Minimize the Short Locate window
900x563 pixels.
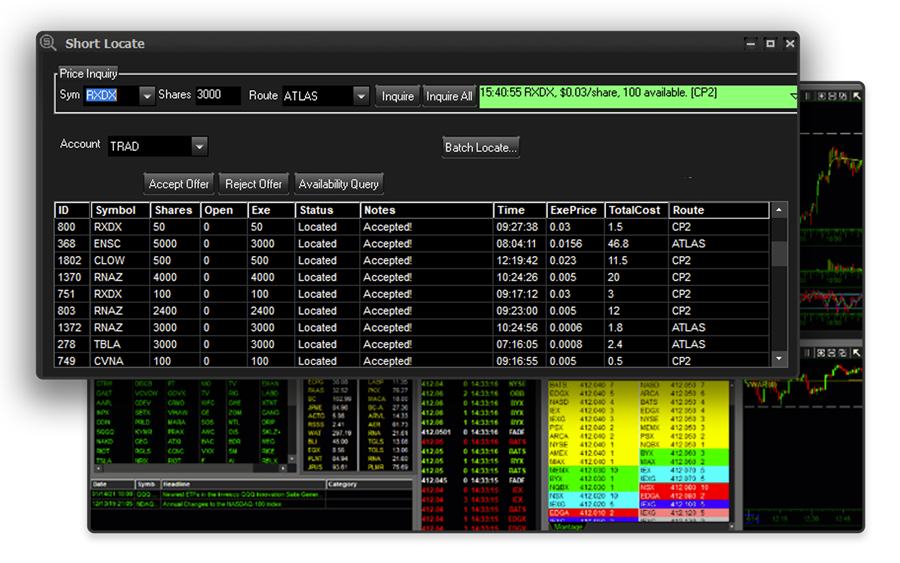tap(750, 43)
